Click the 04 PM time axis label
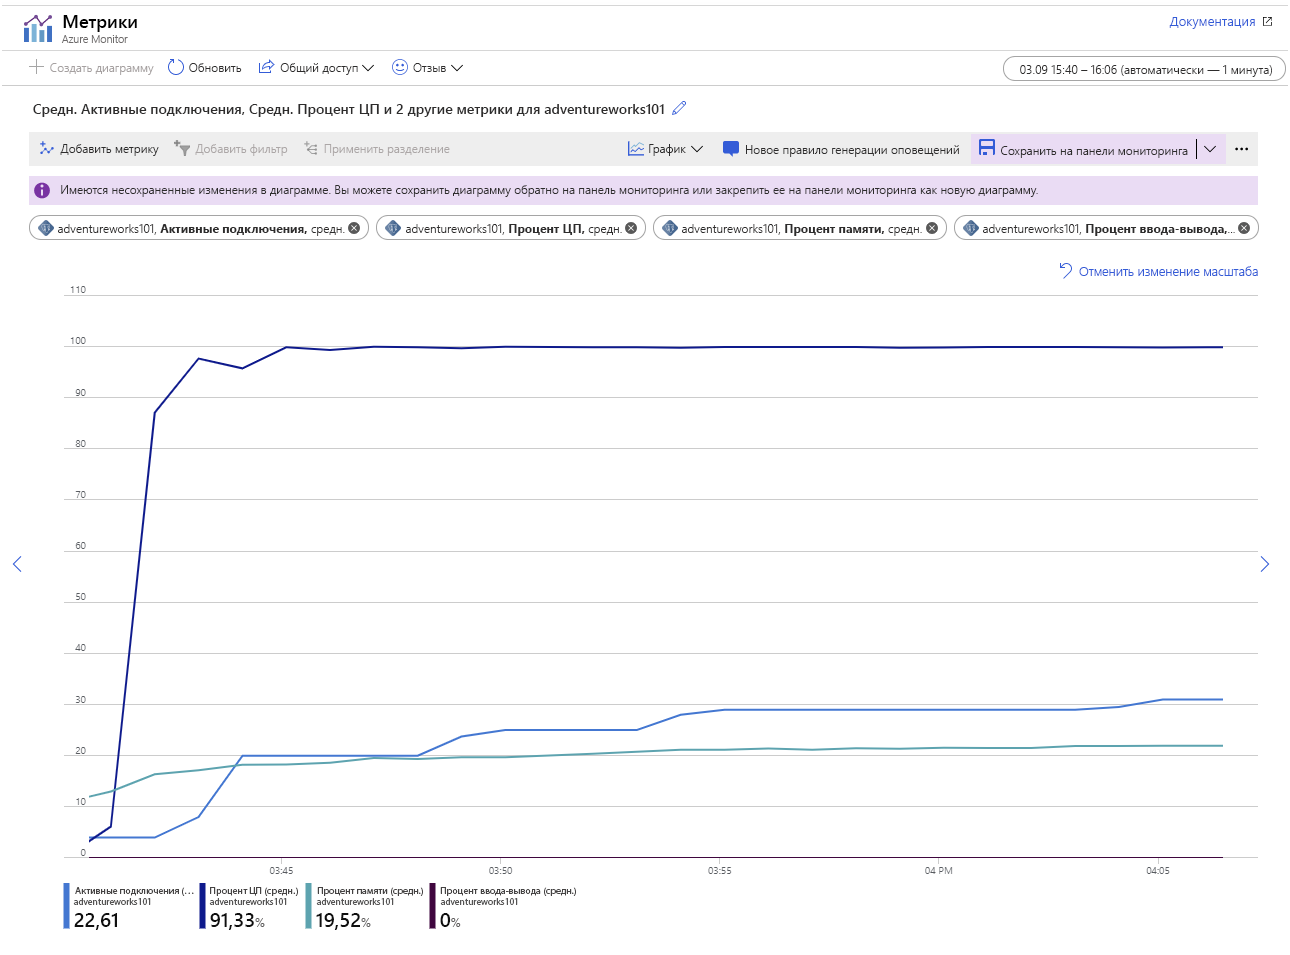 click(x=938, y=870)
